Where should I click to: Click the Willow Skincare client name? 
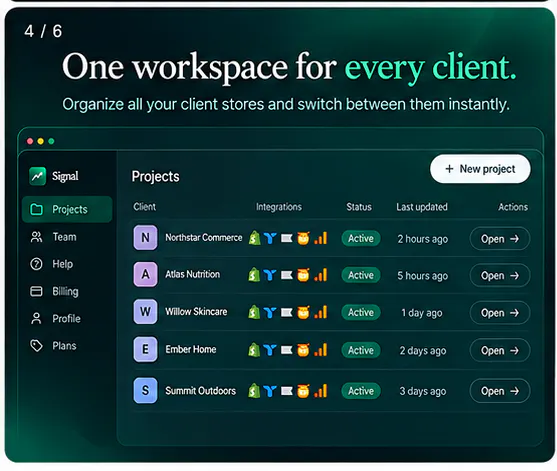coord(196,312)
